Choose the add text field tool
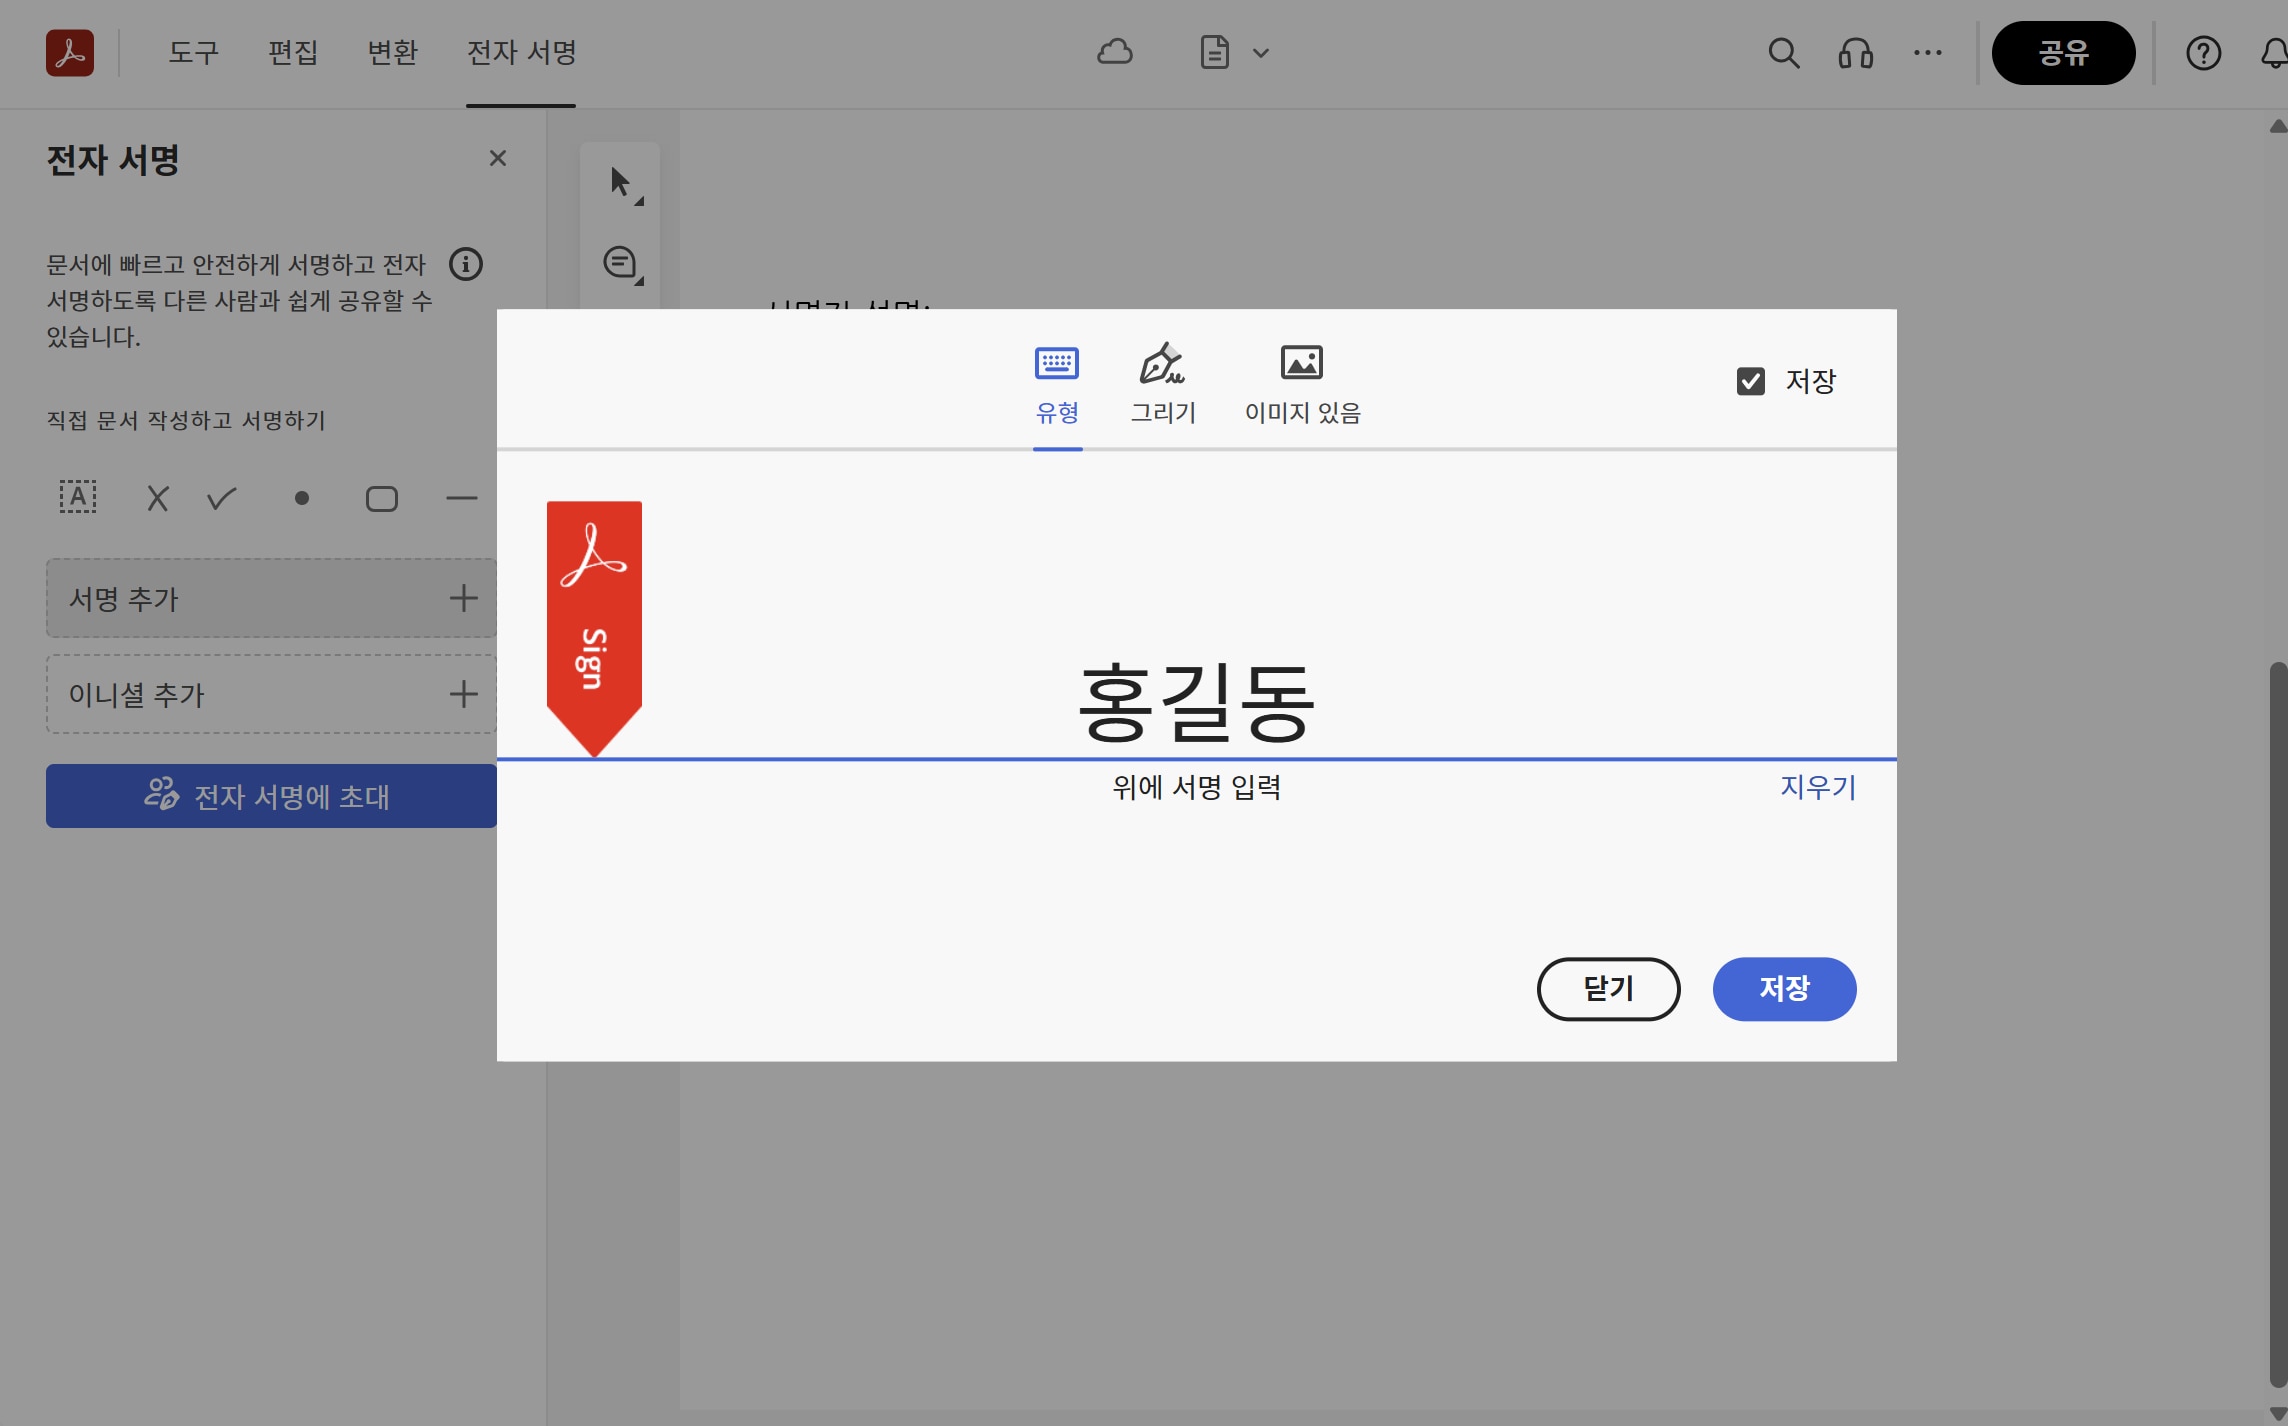The height and width of the screenshot is (1426, 2288). 78,497
